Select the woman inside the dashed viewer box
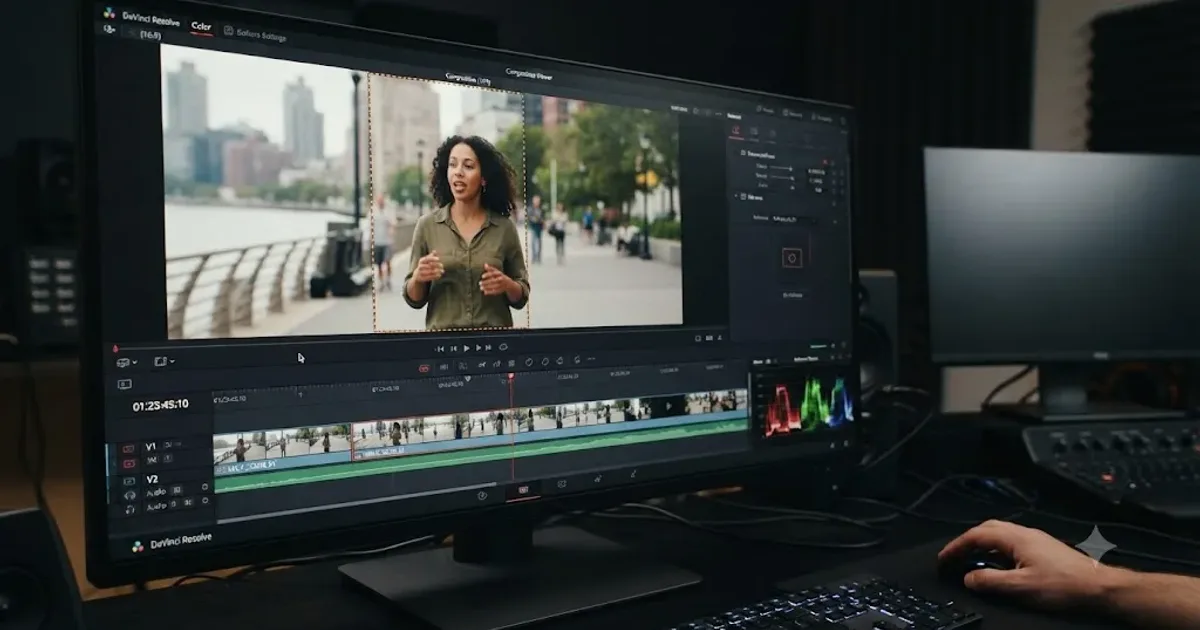Viewport: 1200px width, 630px height. pyautogui.click(x=467, y=232)
